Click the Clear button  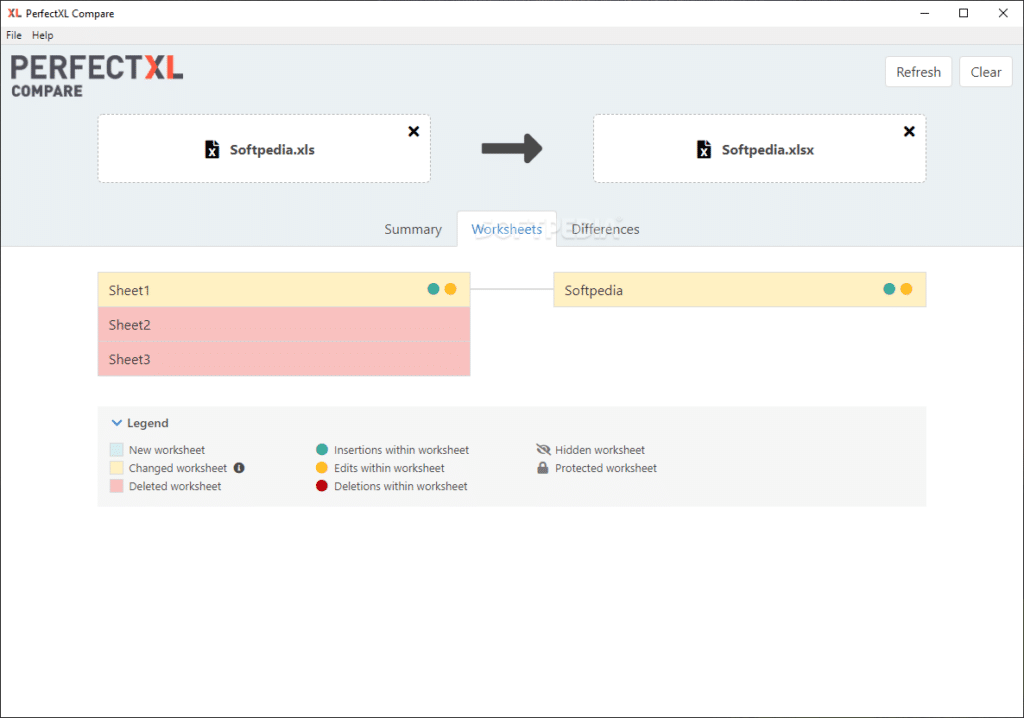click(x=985, y=72)
